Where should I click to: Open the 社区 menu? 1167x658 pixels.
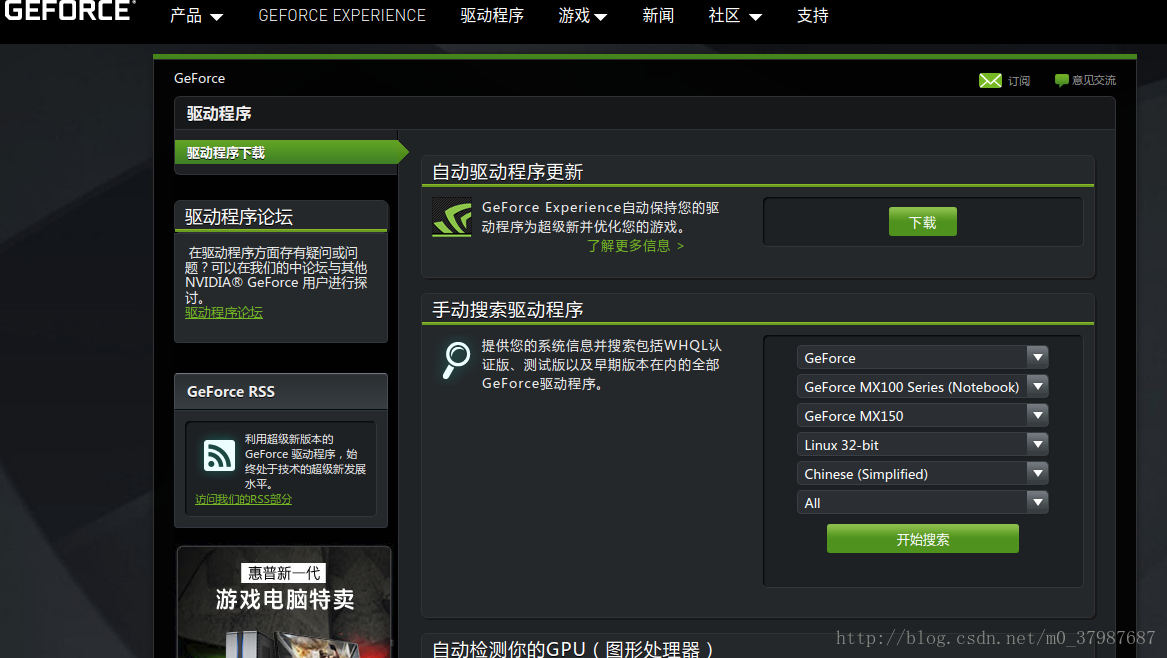[735, 16]
